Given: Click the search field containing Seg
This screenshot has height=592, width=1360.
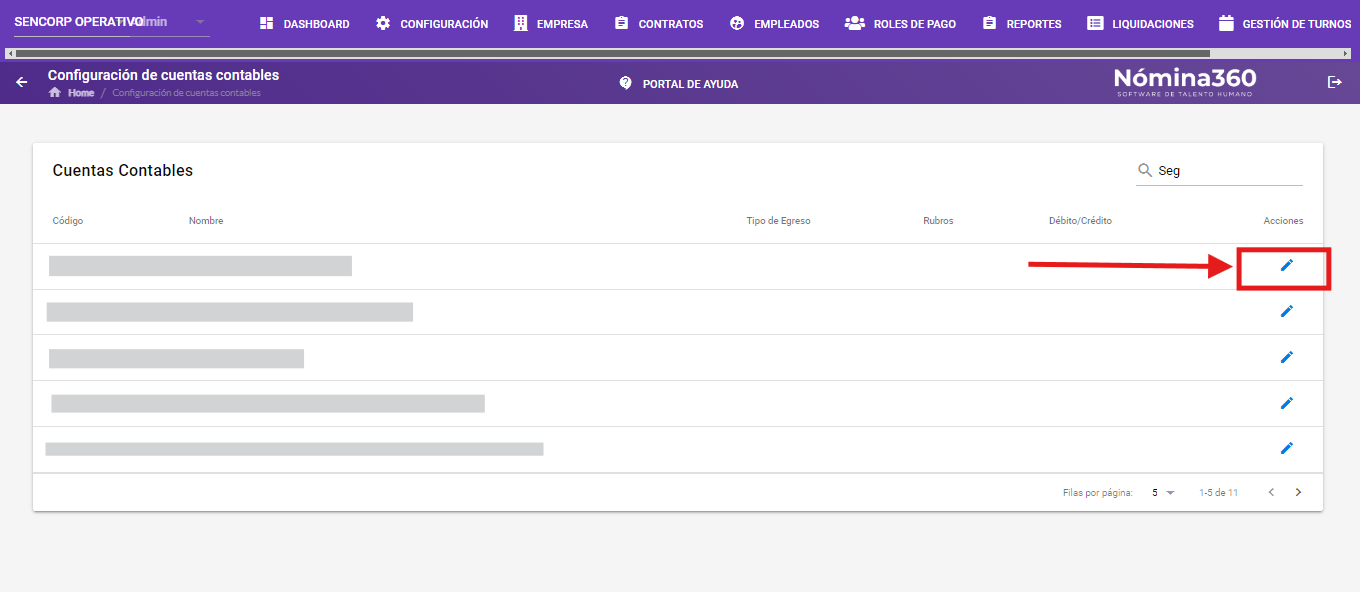Looking at the screenshot, I should point(1220,171).
